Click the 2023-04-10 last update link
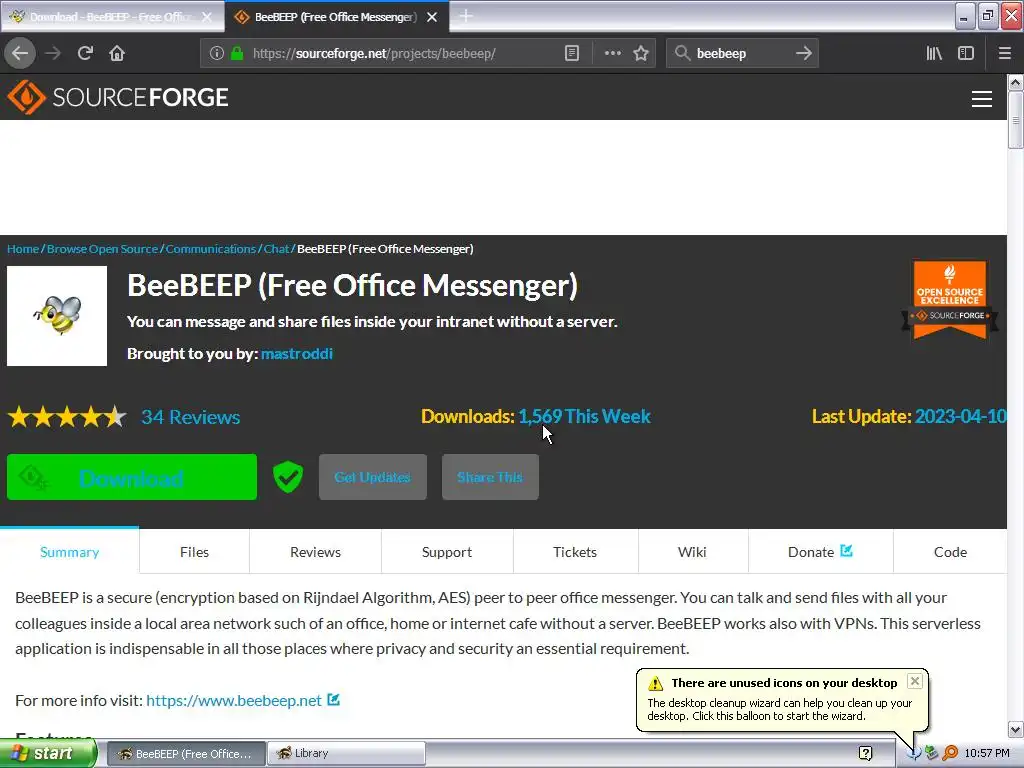 [961, 417]
